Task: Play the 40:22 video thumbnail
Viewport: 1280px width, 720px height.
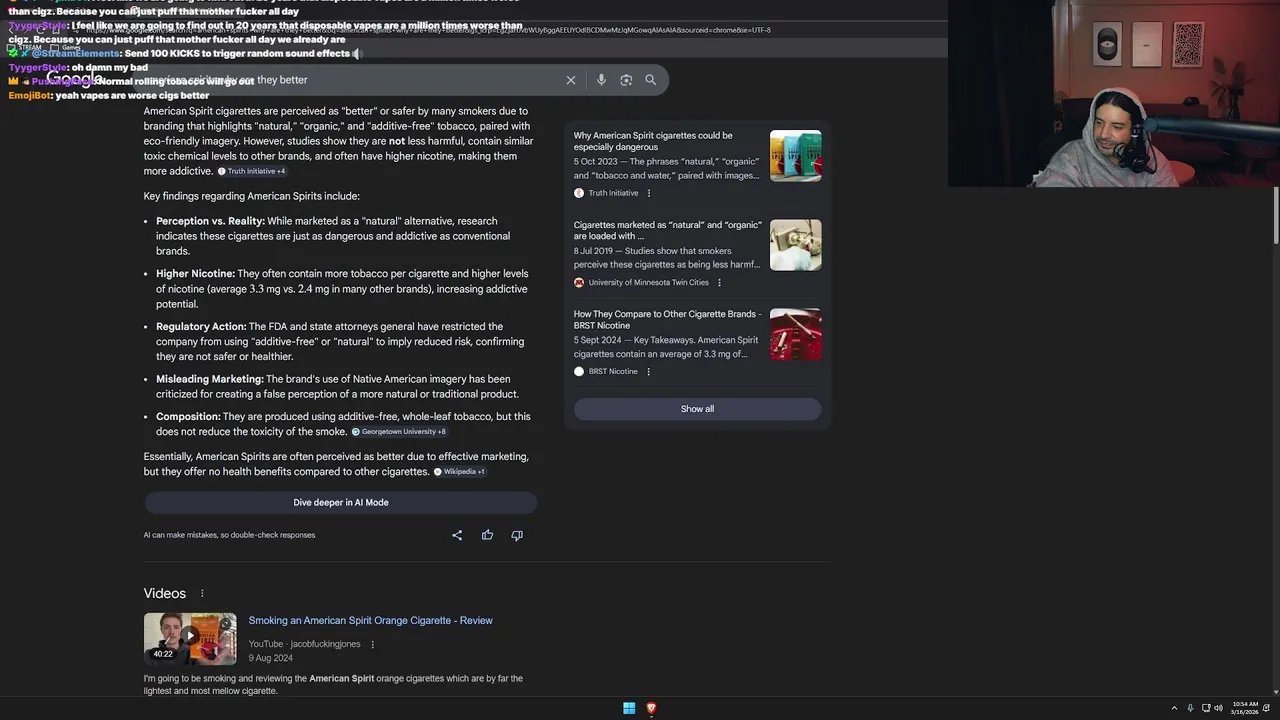Action: pos(190,639)
